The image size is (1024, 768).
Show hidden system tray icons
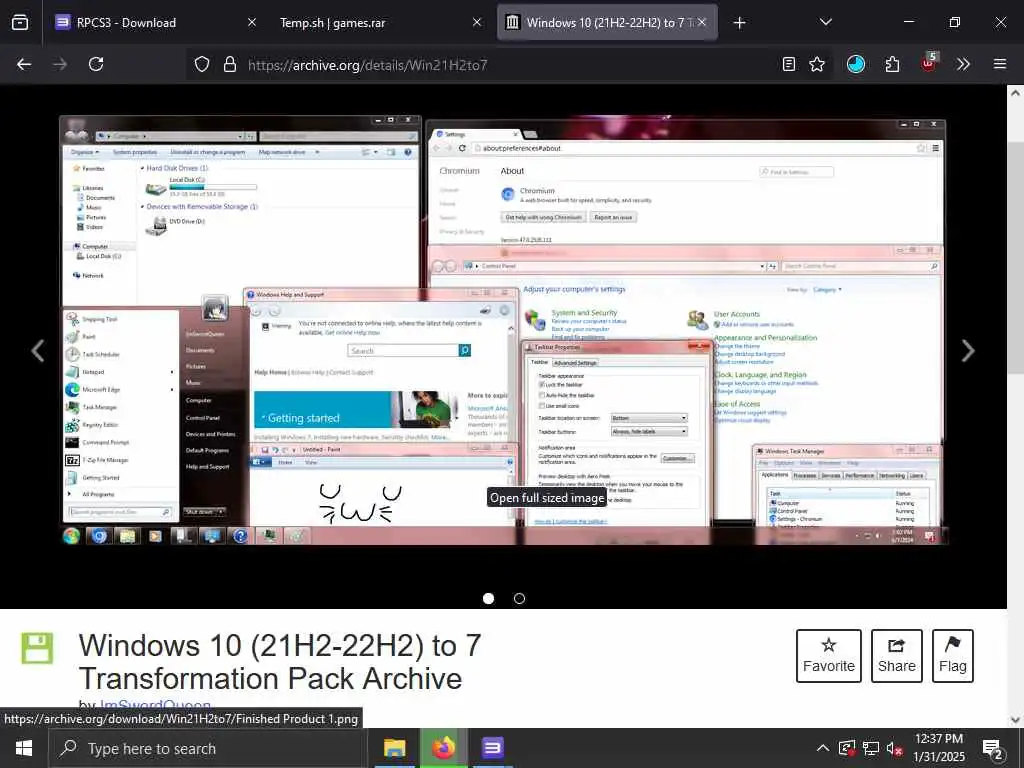823,748
